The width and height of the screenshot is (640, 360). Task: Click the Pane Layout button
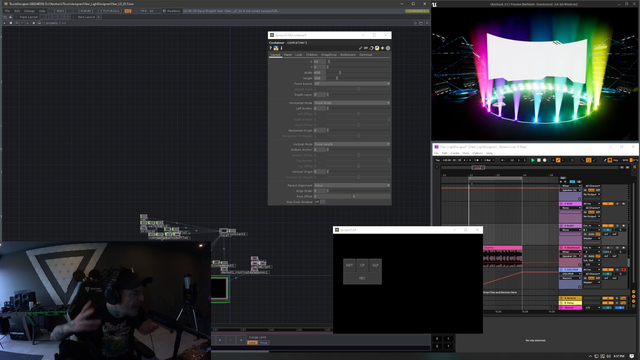pos(29,17)
